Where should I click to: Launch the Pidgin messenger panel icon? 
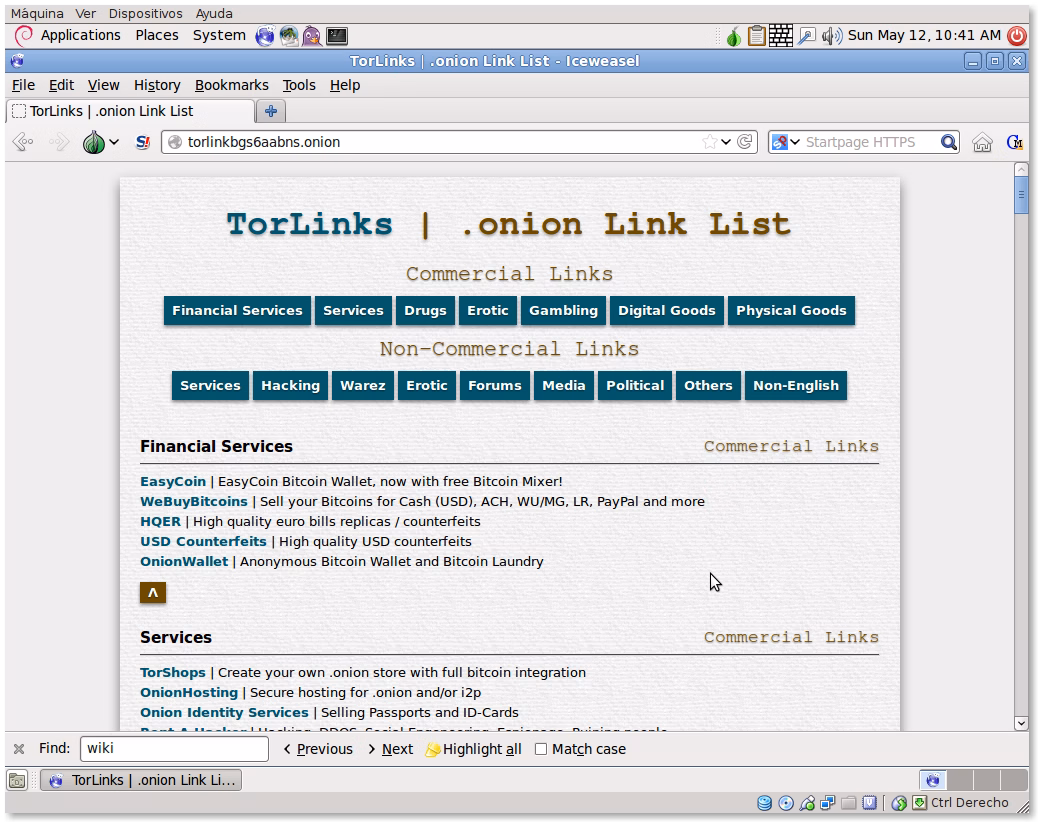[x=312, y=36]
